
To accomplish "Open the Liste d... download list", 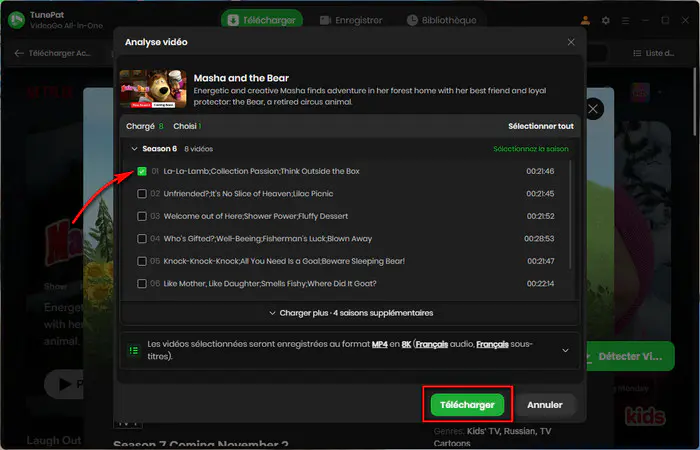I will [654, 53].
